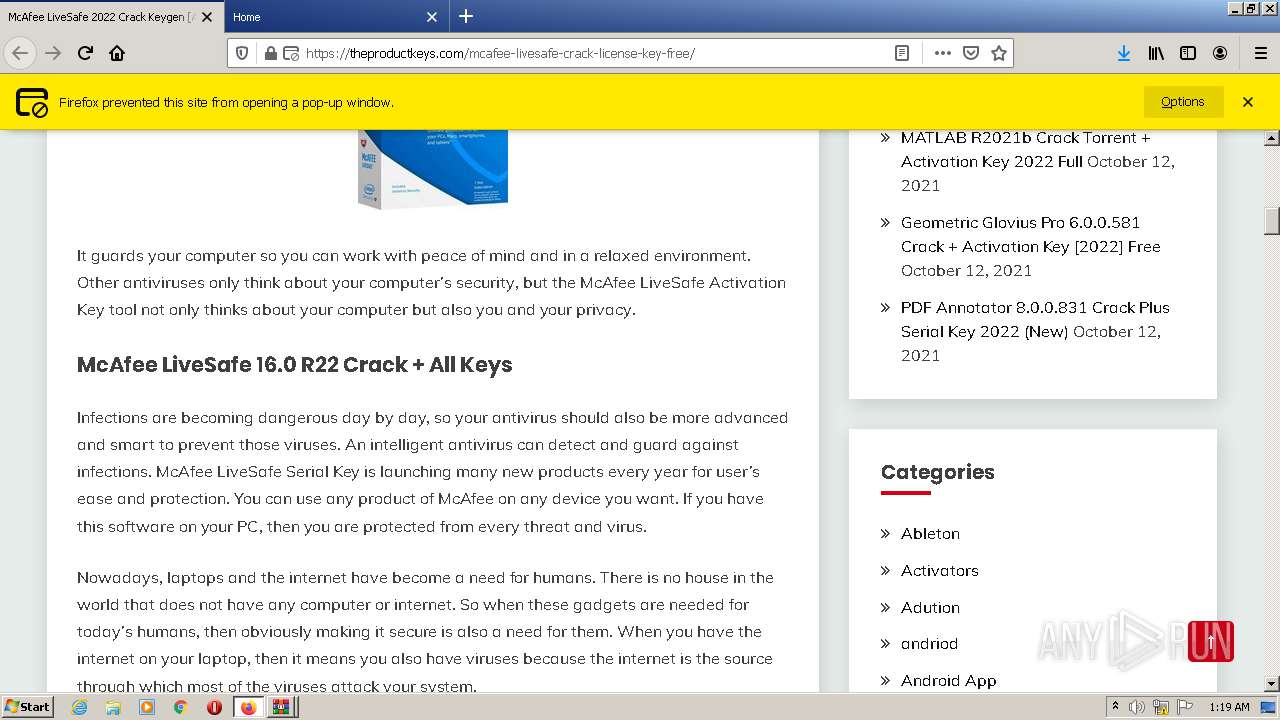Click the McAfee product box image
1280x720 pixels.
433,168
